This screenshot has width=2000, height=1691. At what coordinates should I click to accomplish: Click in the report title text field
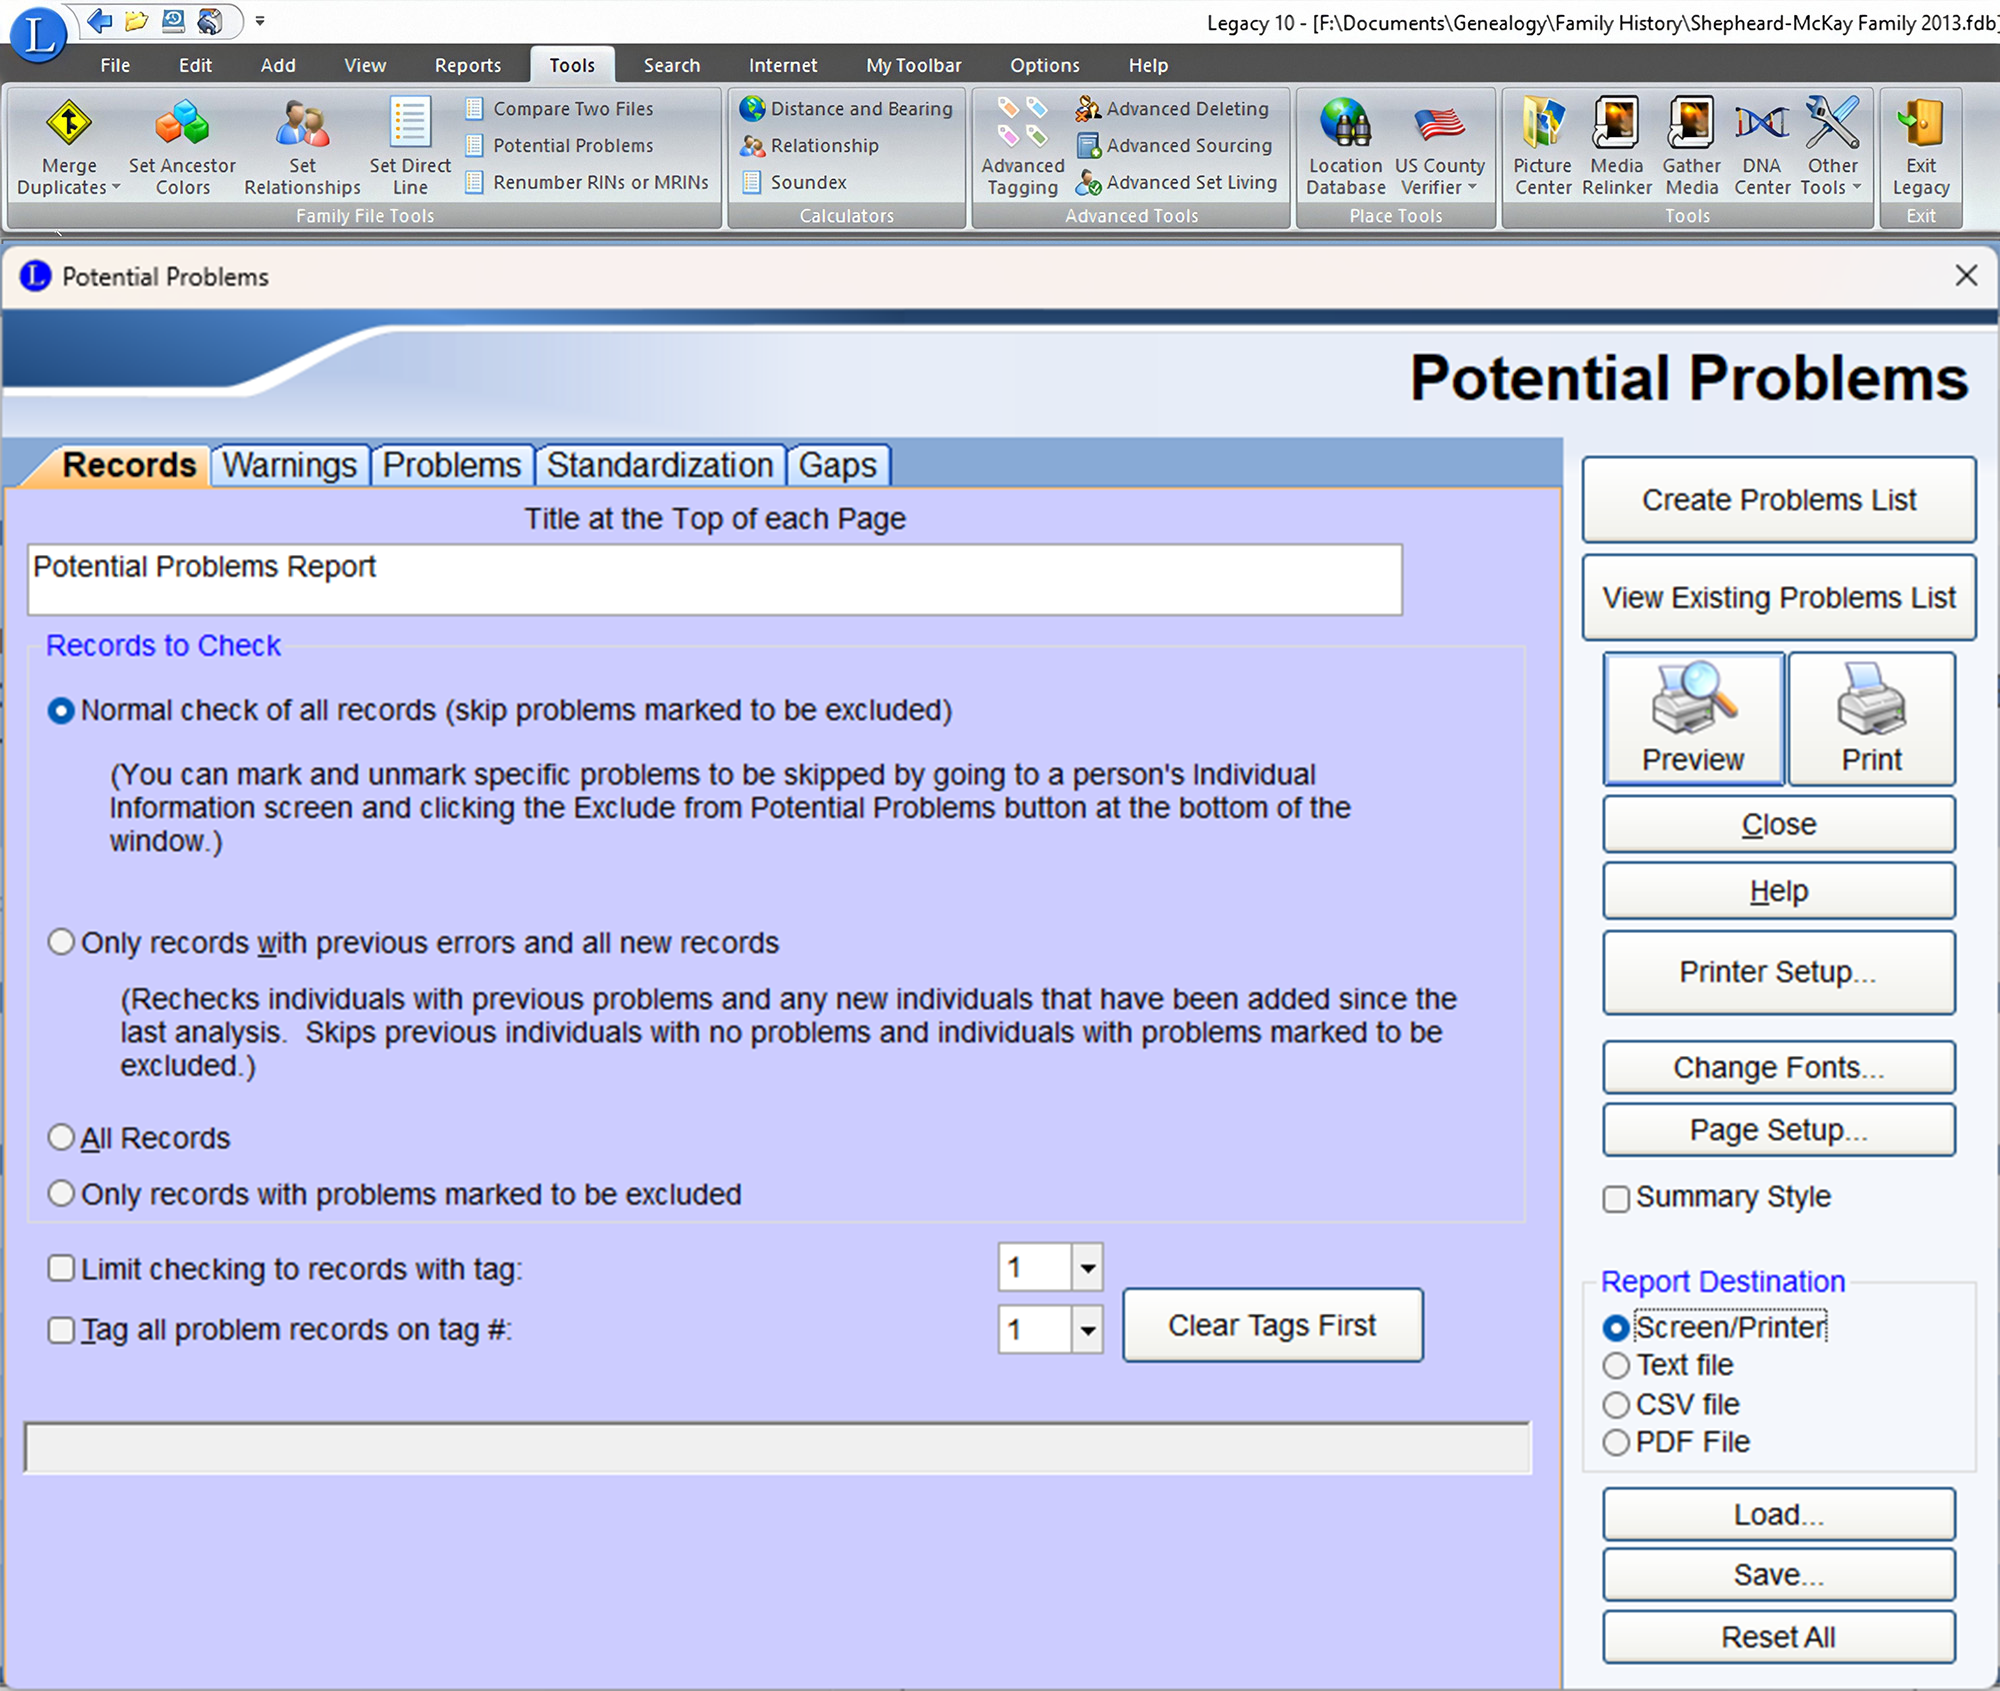click(714, 580)
